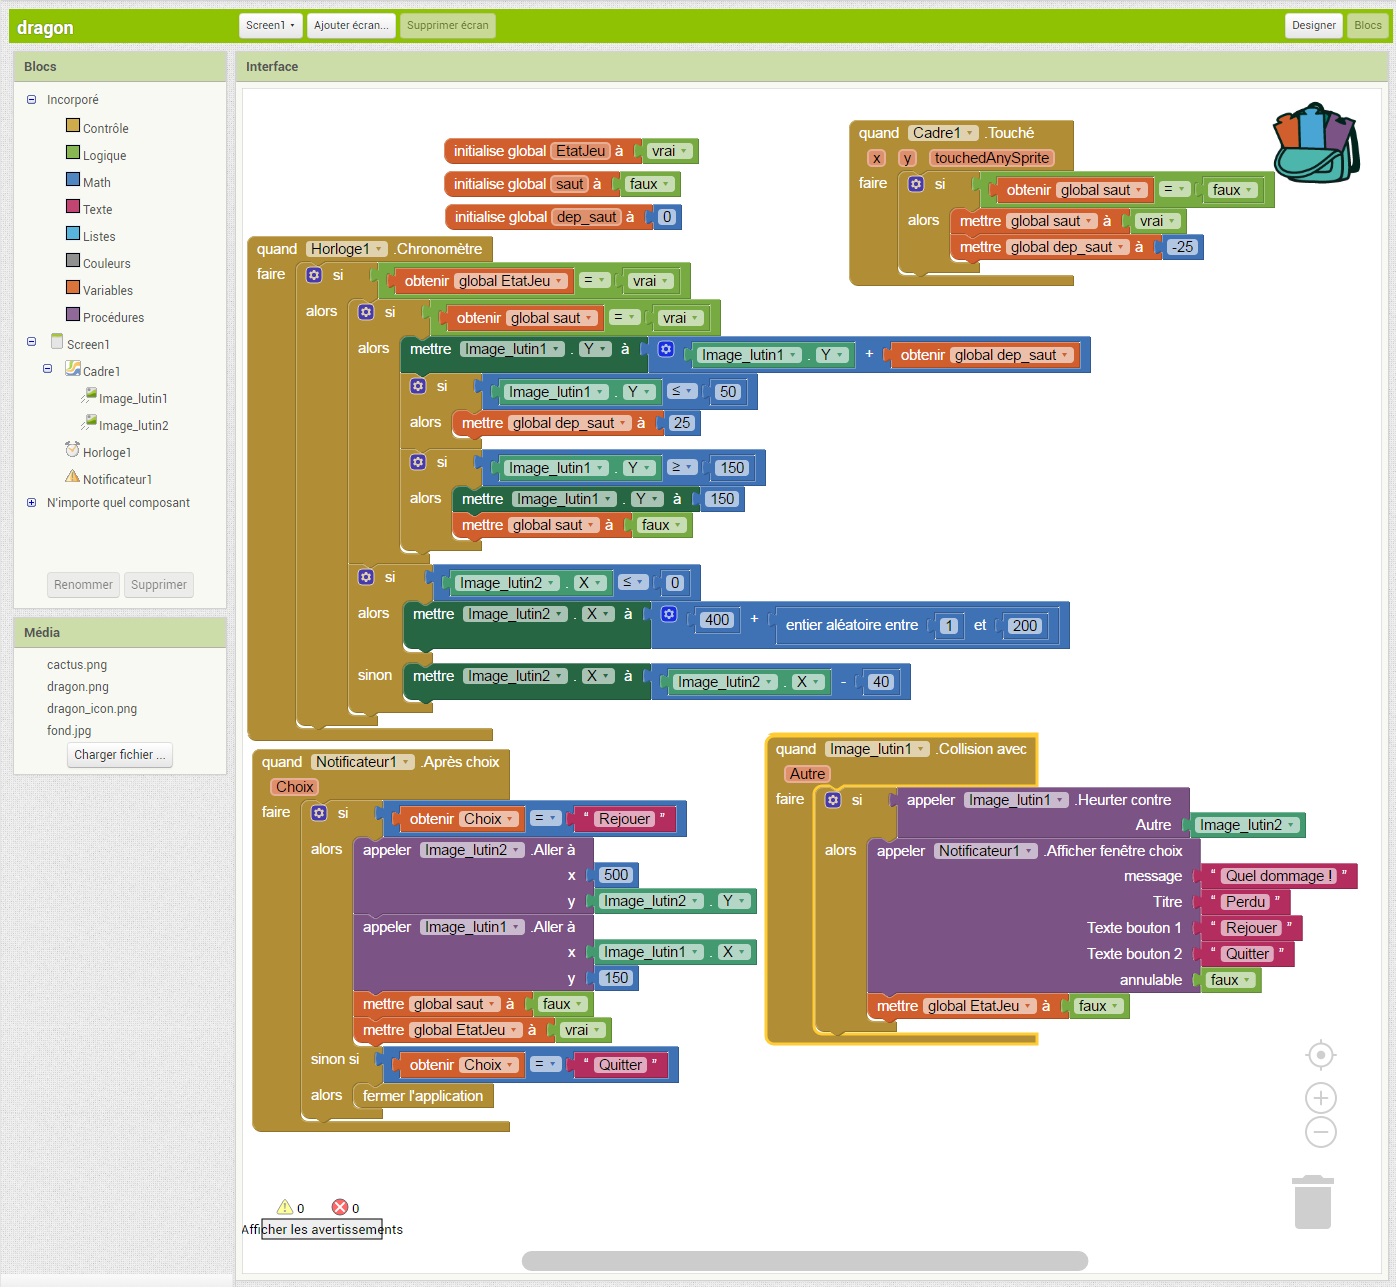The height and width of the screenshot is (1288, 1396).
Task: Click the warning triangle counter icon
Action: [x=285, y=1207]
